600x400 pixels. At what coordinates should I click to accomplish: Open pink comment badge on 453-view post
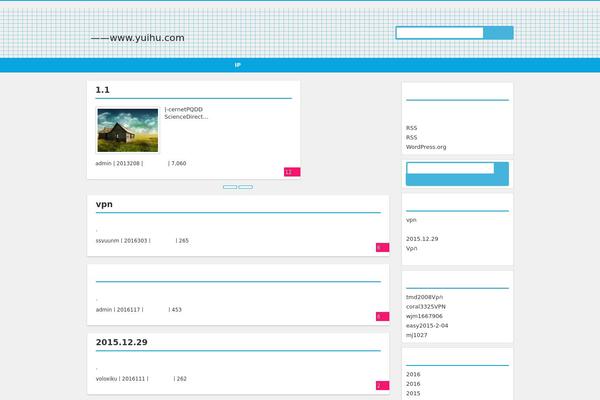point(382,317)
